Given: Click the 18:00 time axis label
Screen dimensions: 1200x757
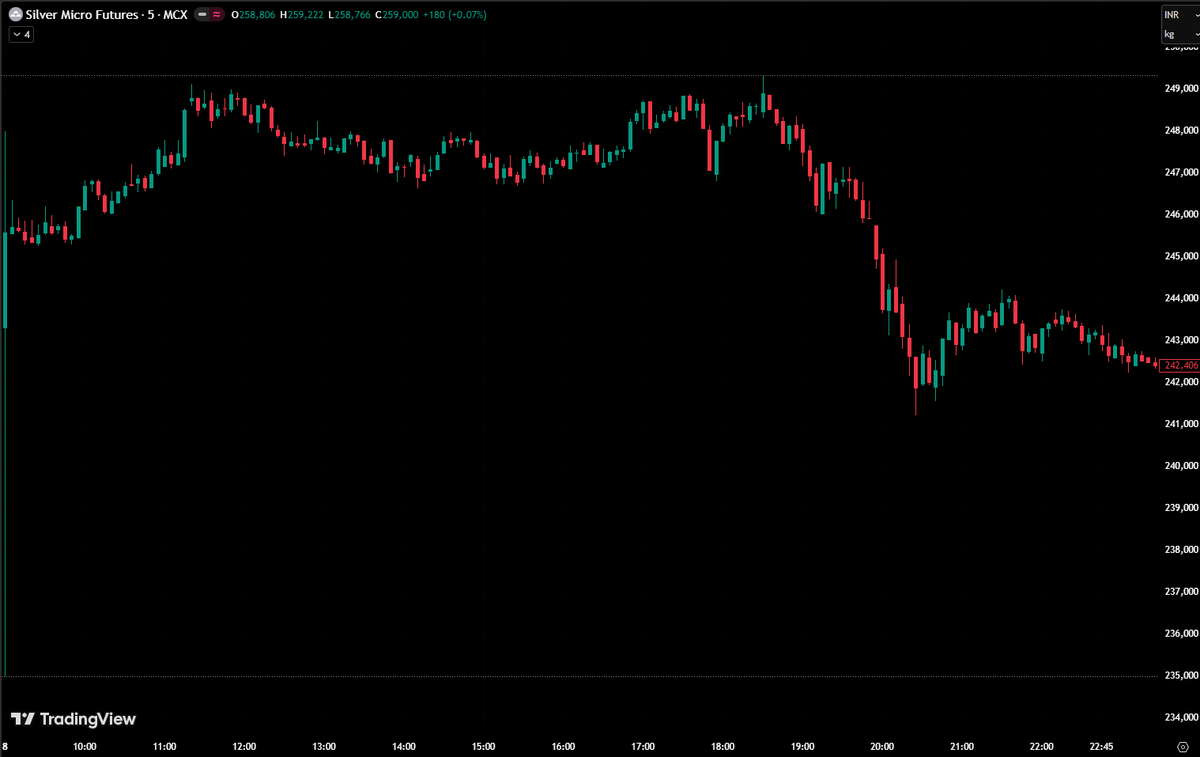Looking at the screenshot, I should 723,747.
